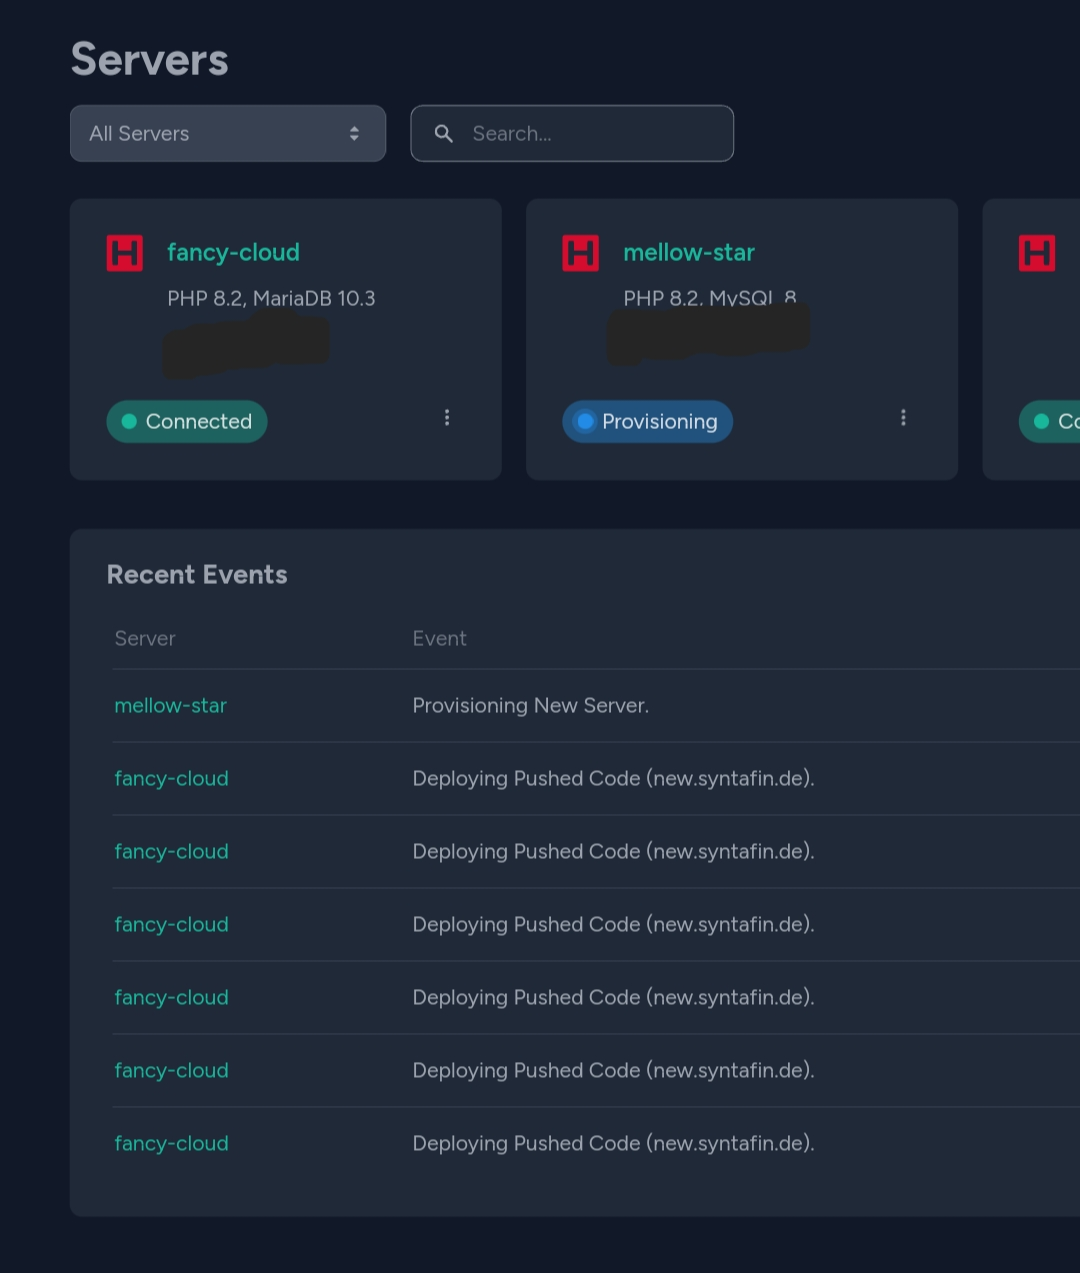This screenshot has width=1080, height=1273.
Task: Click the Hetzner logo on fancy-cloud card
Action: [125, 253]
